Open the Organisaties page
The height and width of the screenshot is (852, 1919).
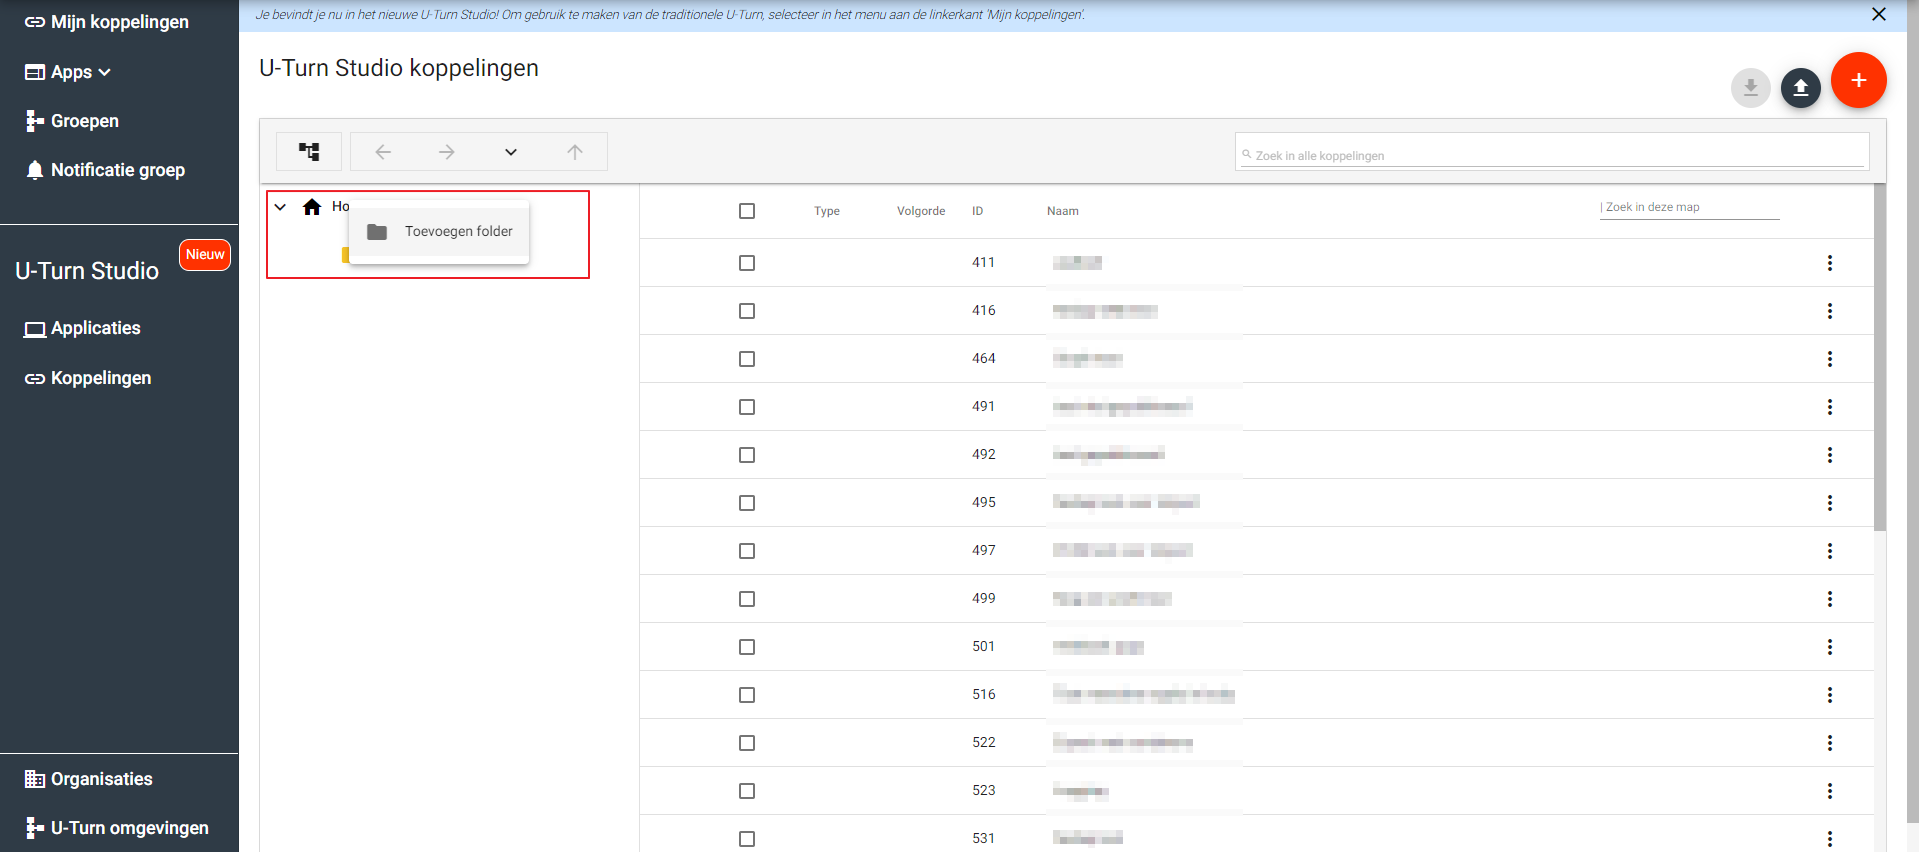pyautogui.click(x=101, y=779)
